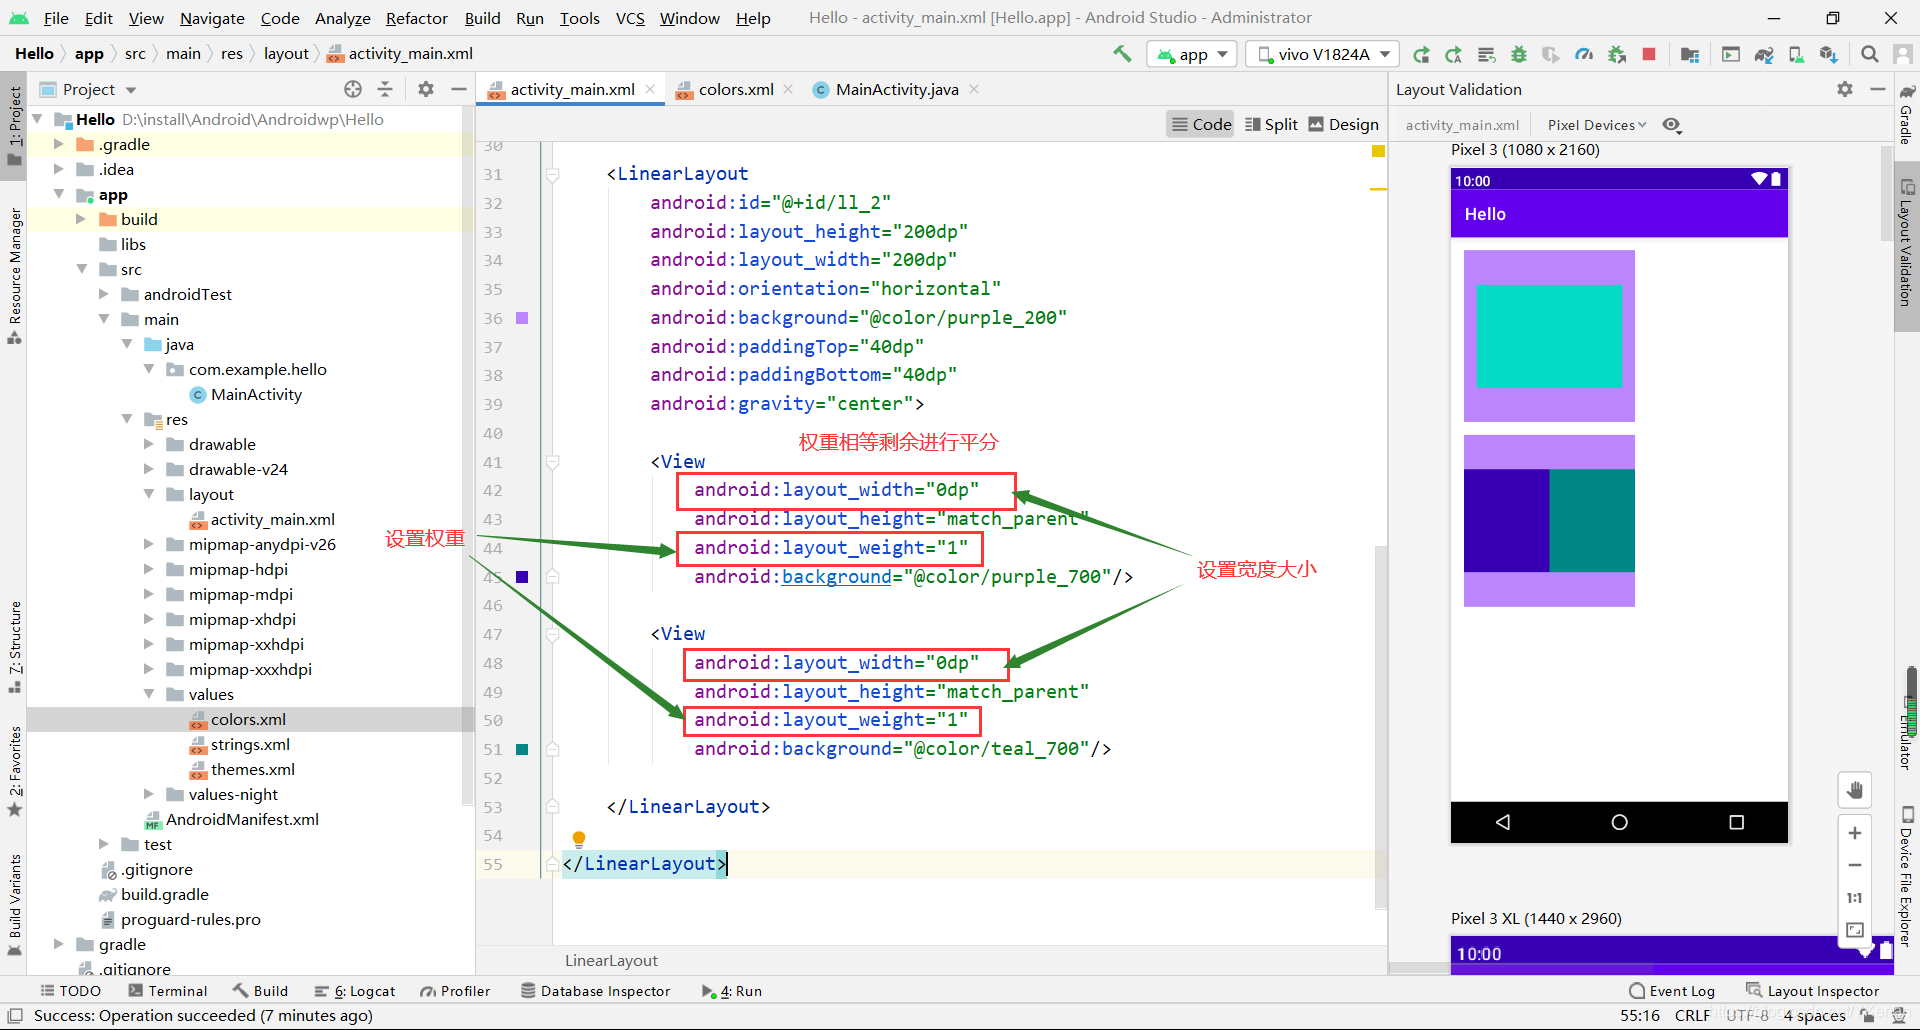
Task: Click the Debug app bug icon
Action: 1519,54
